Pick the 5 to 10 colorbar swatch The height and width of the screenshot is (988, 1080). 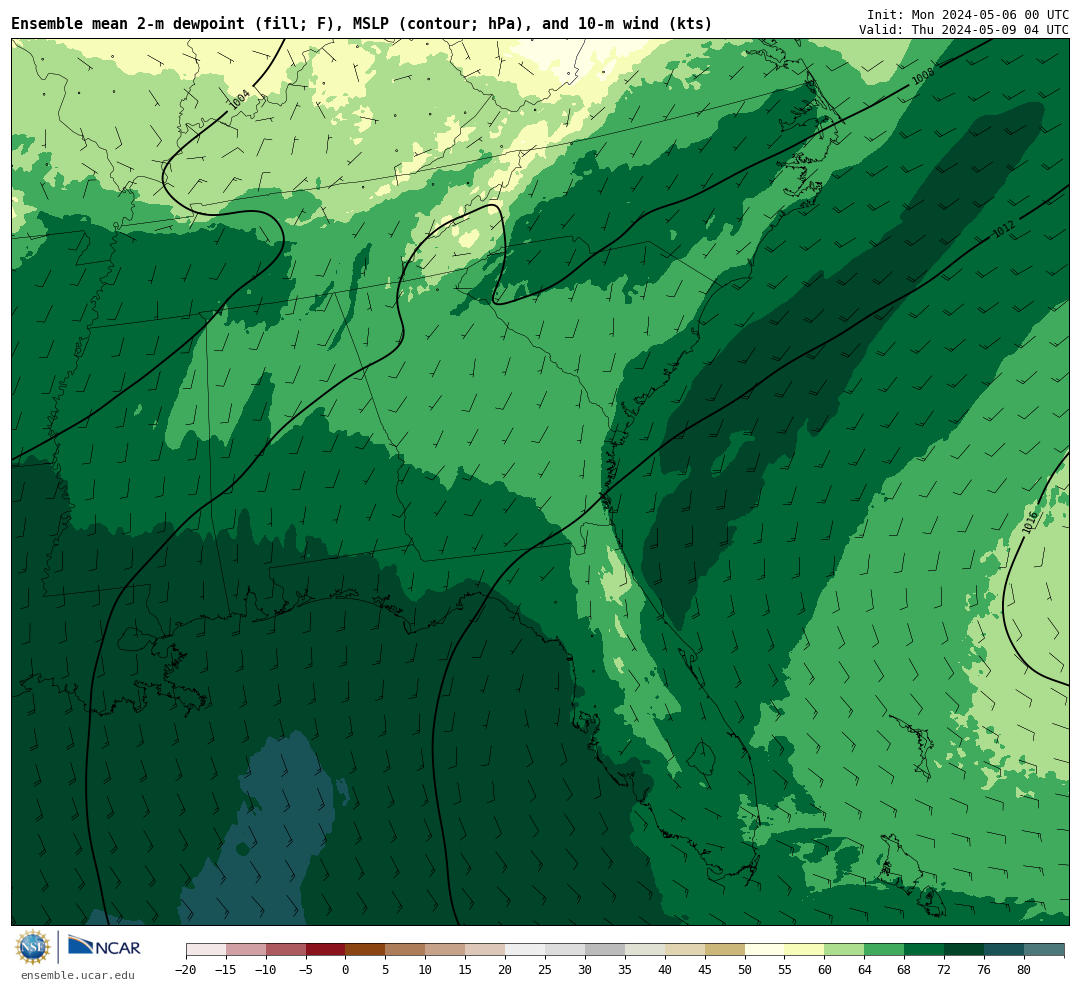click(405, 950)
